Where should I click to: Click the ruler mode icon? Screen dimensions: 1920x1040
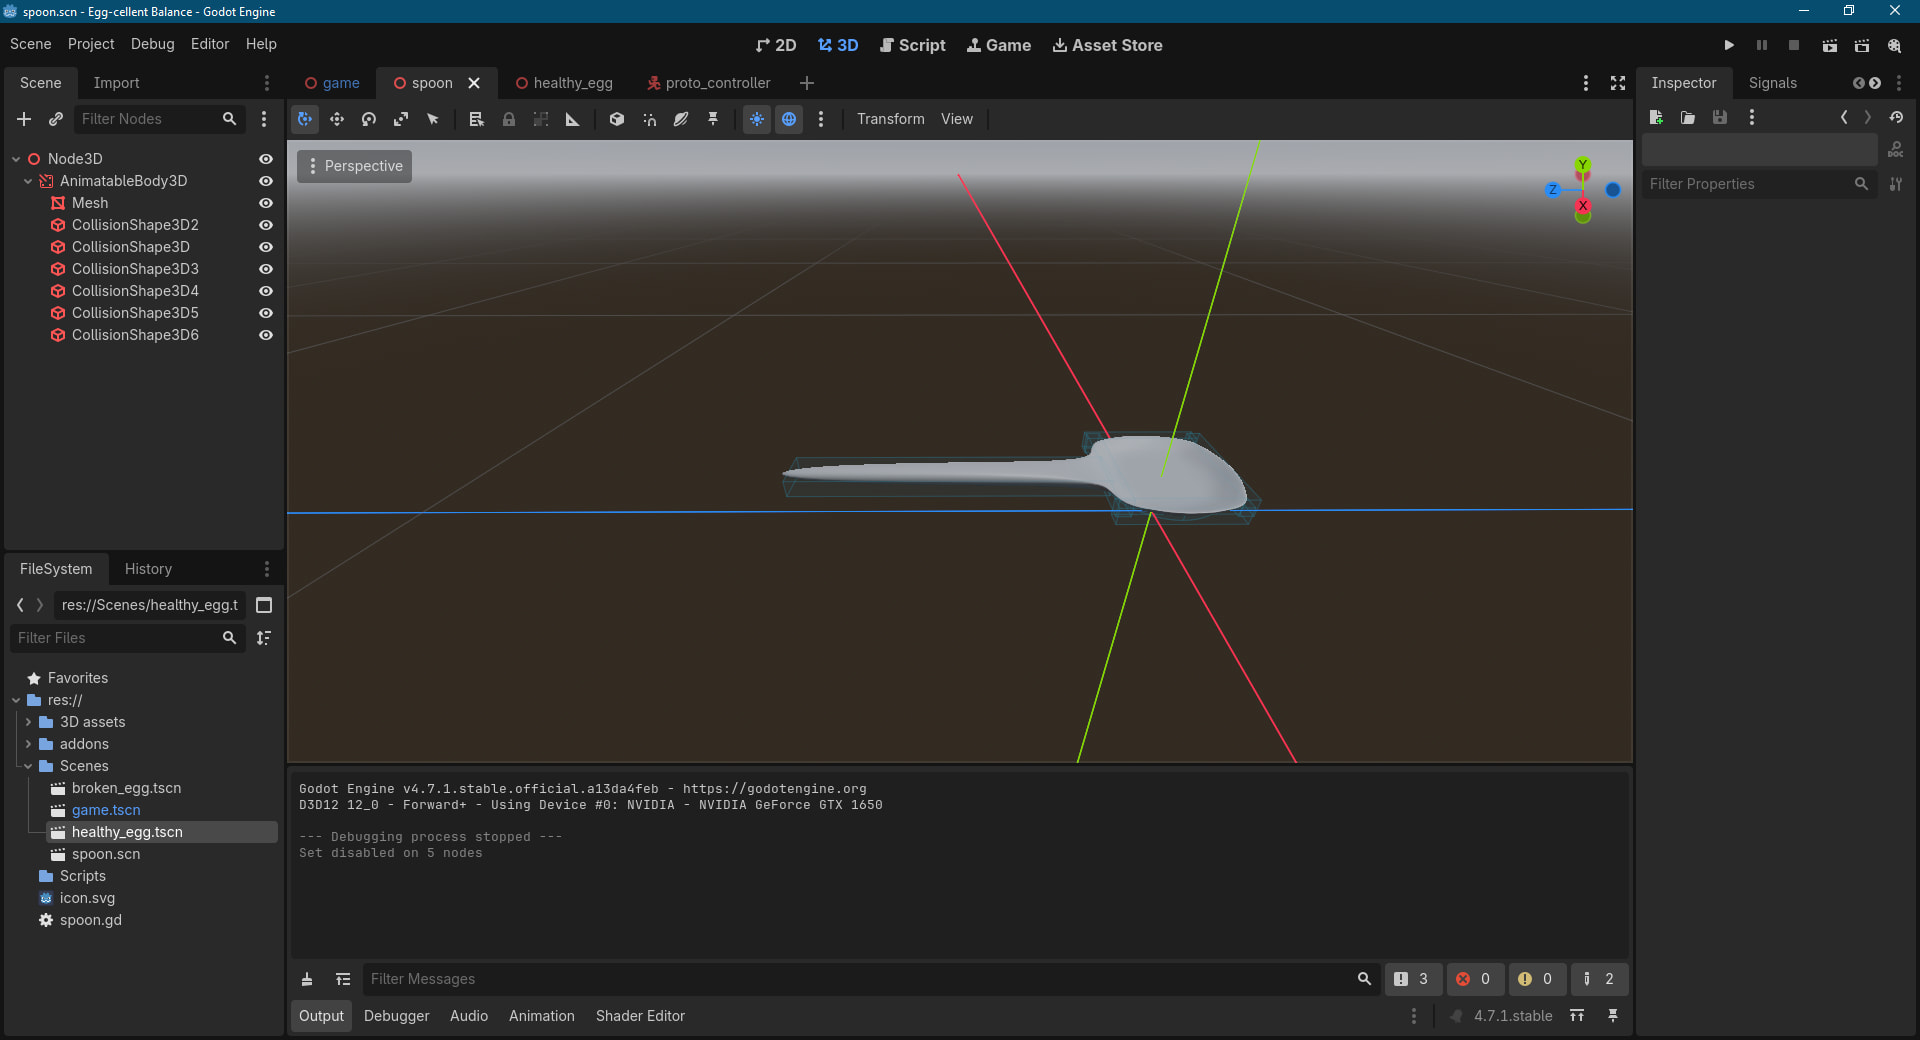[573, 119]
